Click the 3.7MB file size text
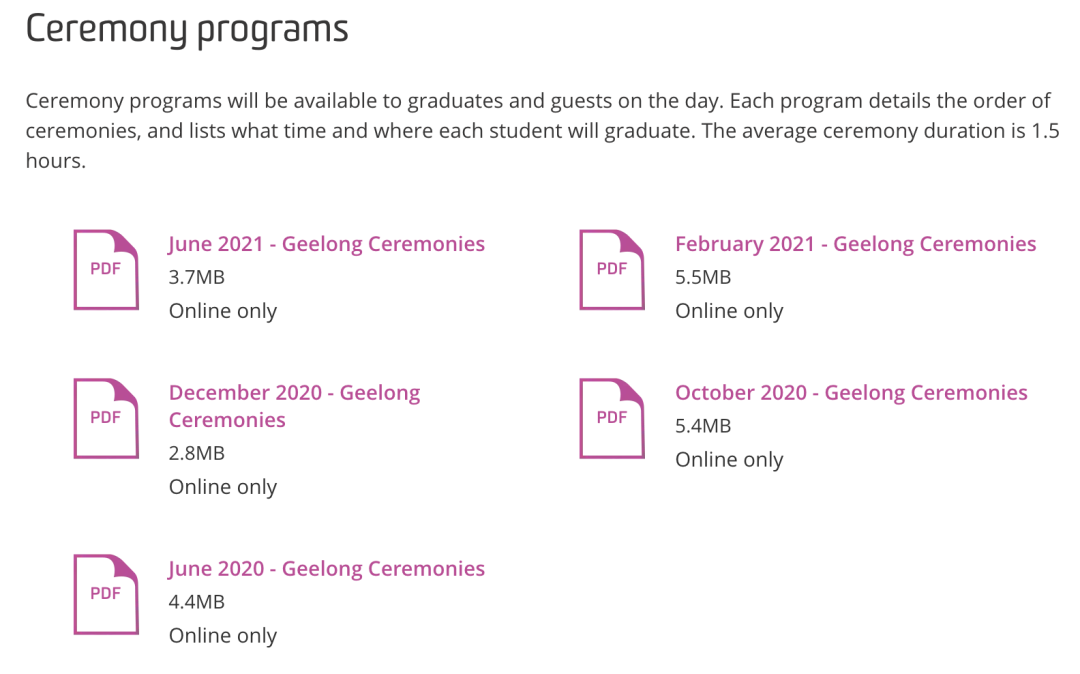Screen dimensions: 1080x674 point(197,277)
